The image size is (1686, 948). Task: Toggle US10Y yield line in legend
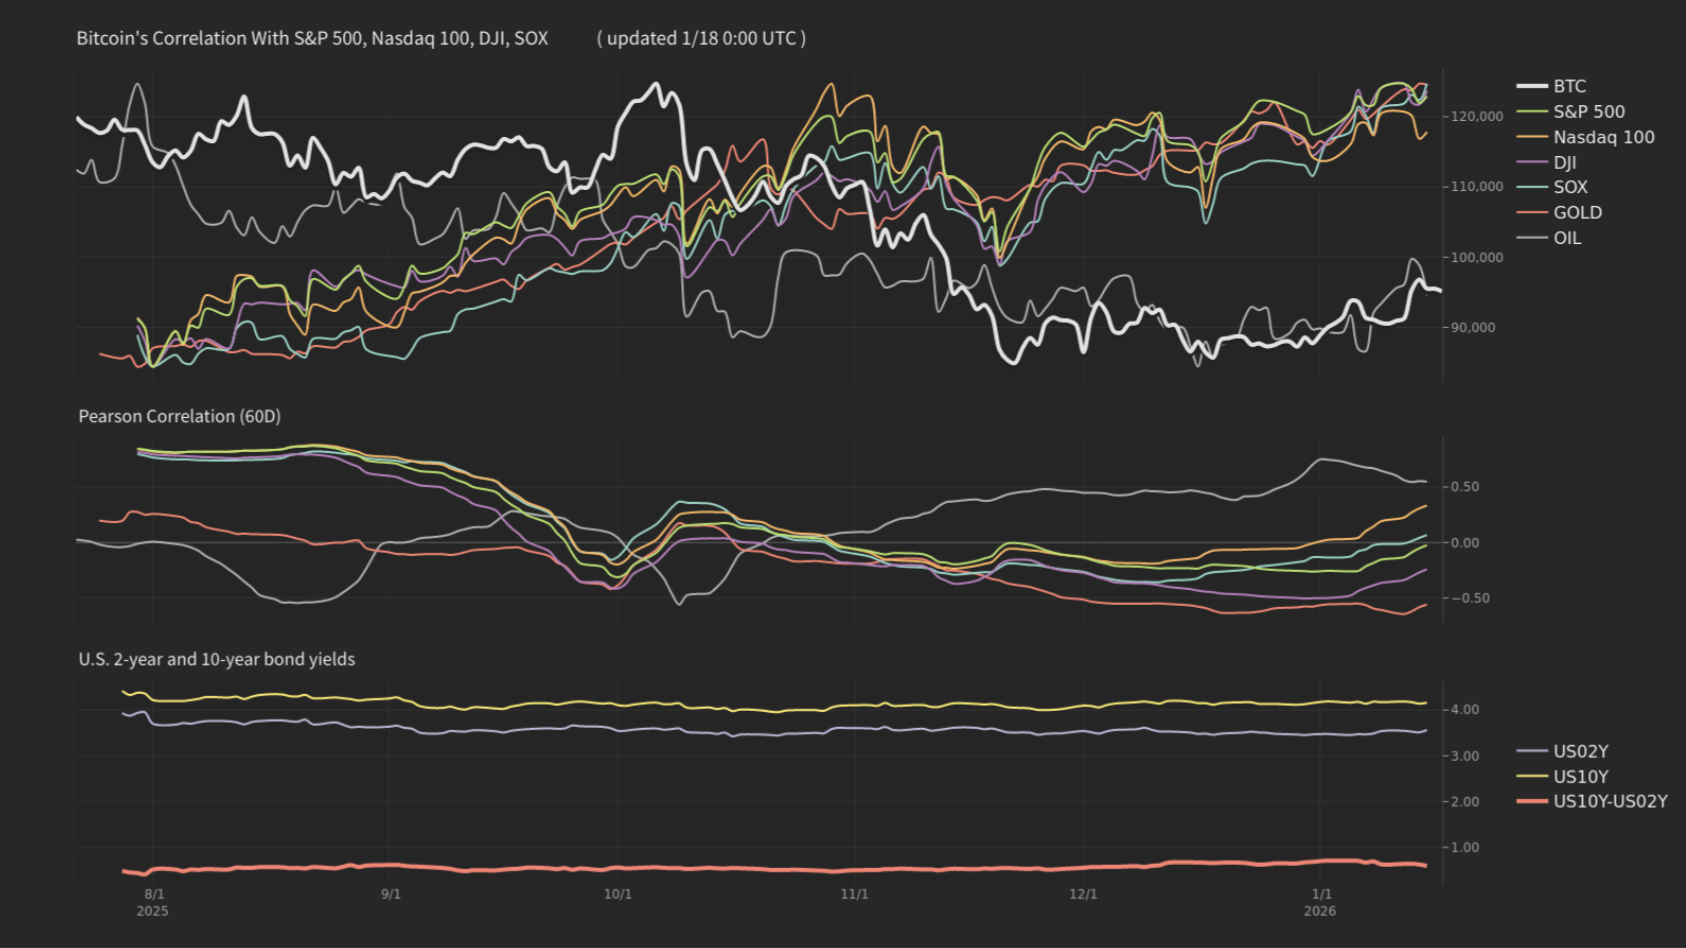(1580, 777)
